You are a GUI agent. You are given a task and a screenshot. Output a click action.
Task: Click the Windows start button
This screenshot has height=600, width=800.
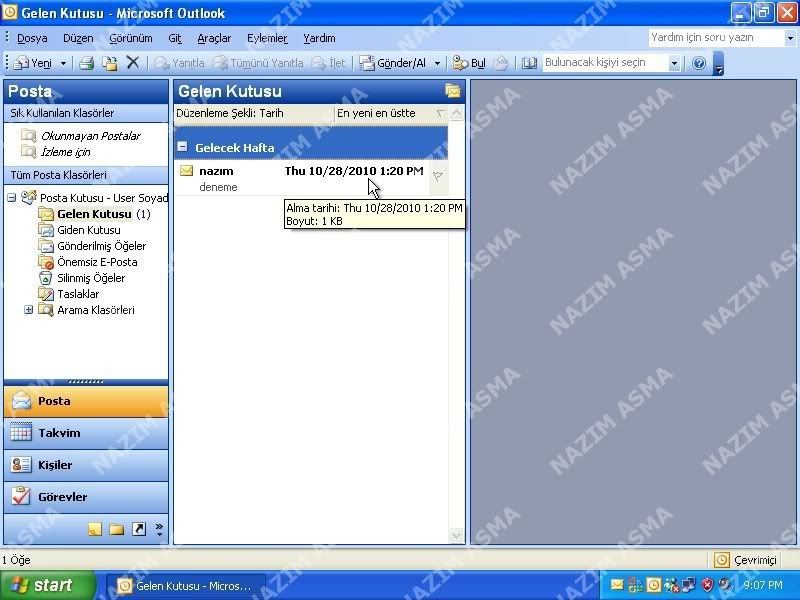(x=47, y=585)
